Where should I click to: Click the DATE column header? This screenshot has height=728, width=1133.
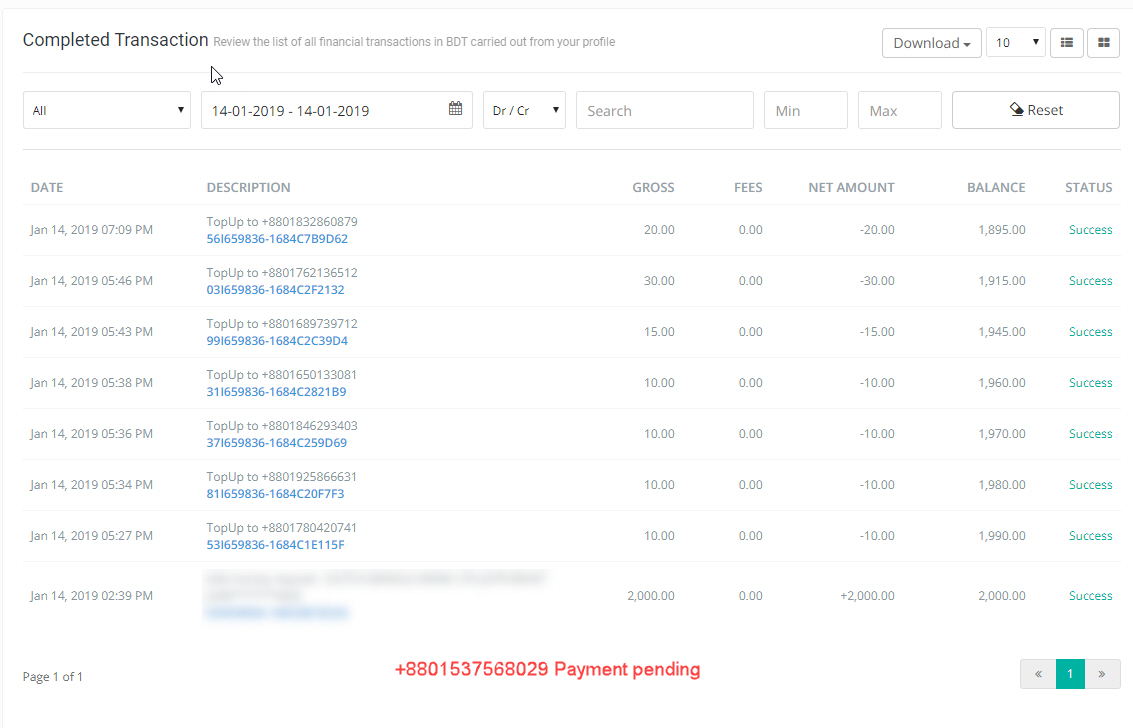point(47,188)
